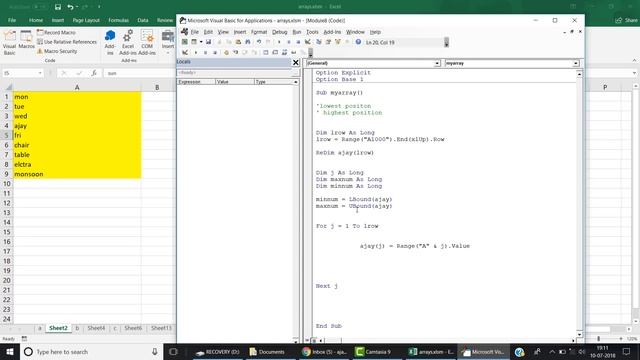The width and height of the screenshot is (640, 360).
Task: Toggle Design Mode on the standard VBA toolbar
Action: pyautogui.click(x=308, y=42)
